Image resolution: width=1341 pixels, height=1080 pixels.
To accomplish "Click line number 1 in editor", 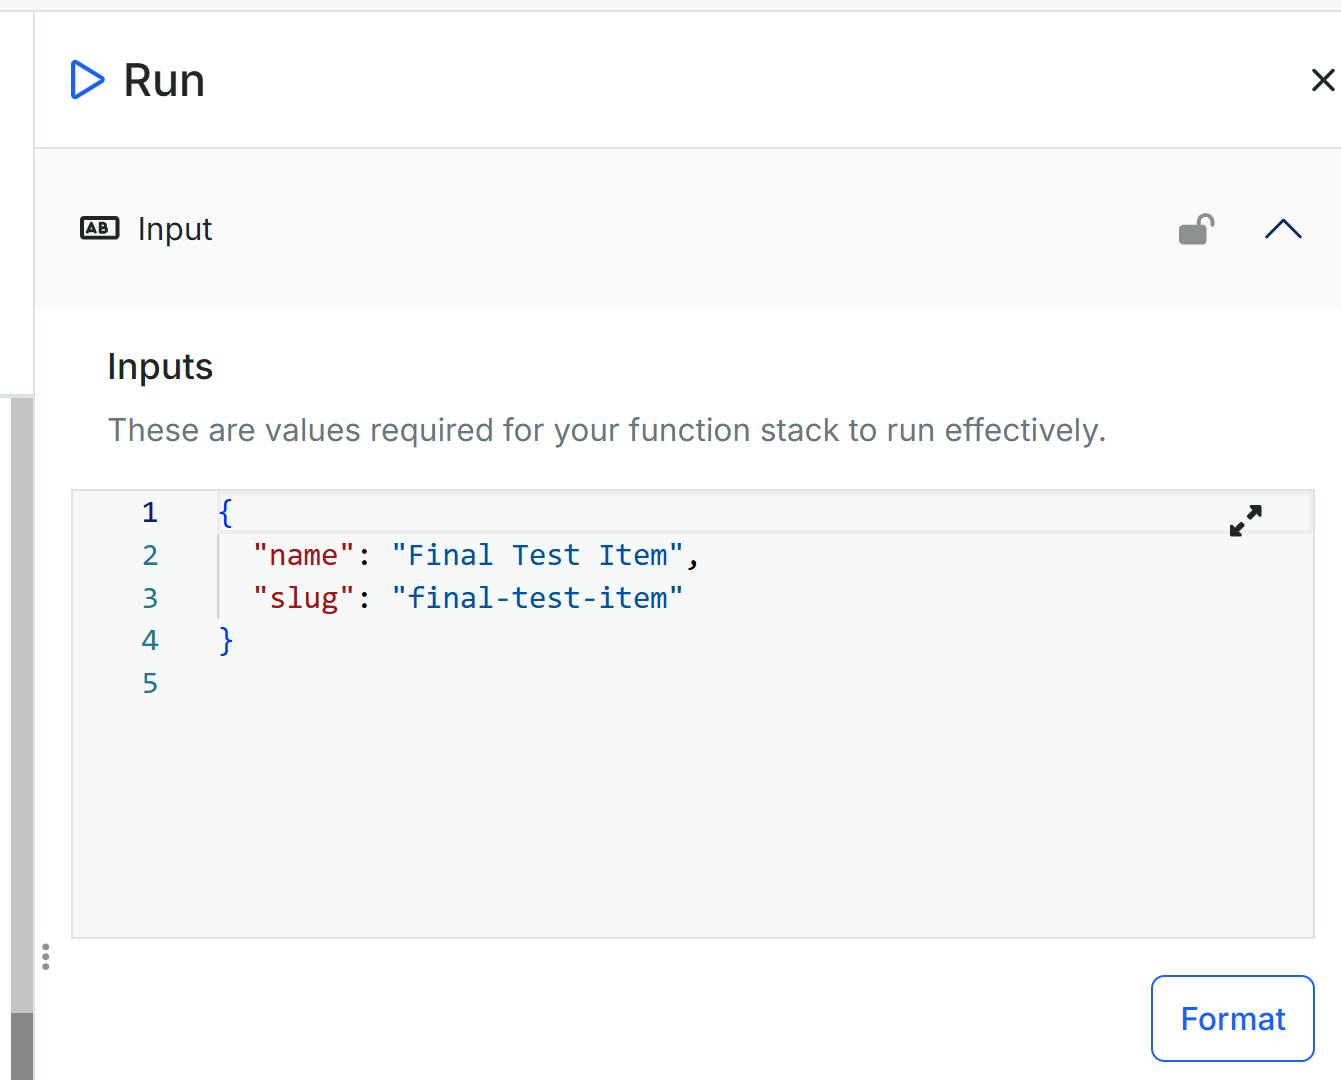I will 150,513.
